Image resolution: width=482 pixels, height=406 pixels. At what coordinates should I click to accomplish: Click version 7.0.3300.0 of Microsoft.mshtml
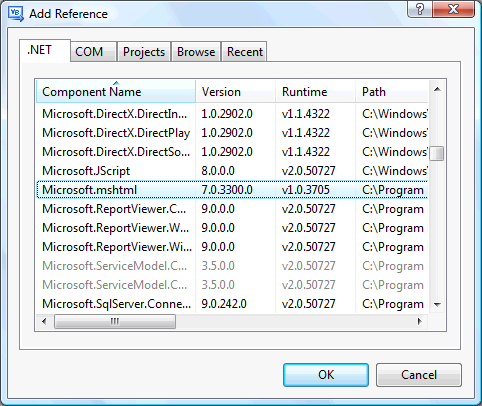tap(227, 190)
